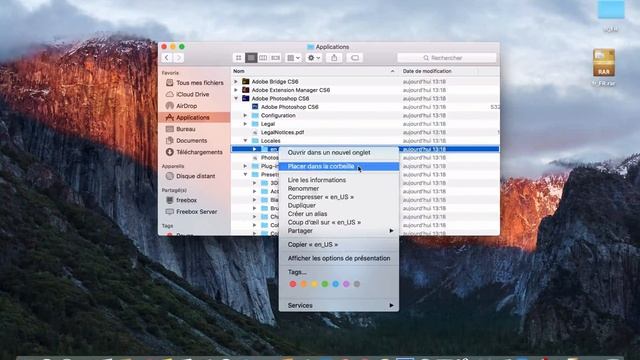The width and height of the screenshot is (640, 360).
Task: Apply the yellow tag color
Action: [x=314, y=284]
